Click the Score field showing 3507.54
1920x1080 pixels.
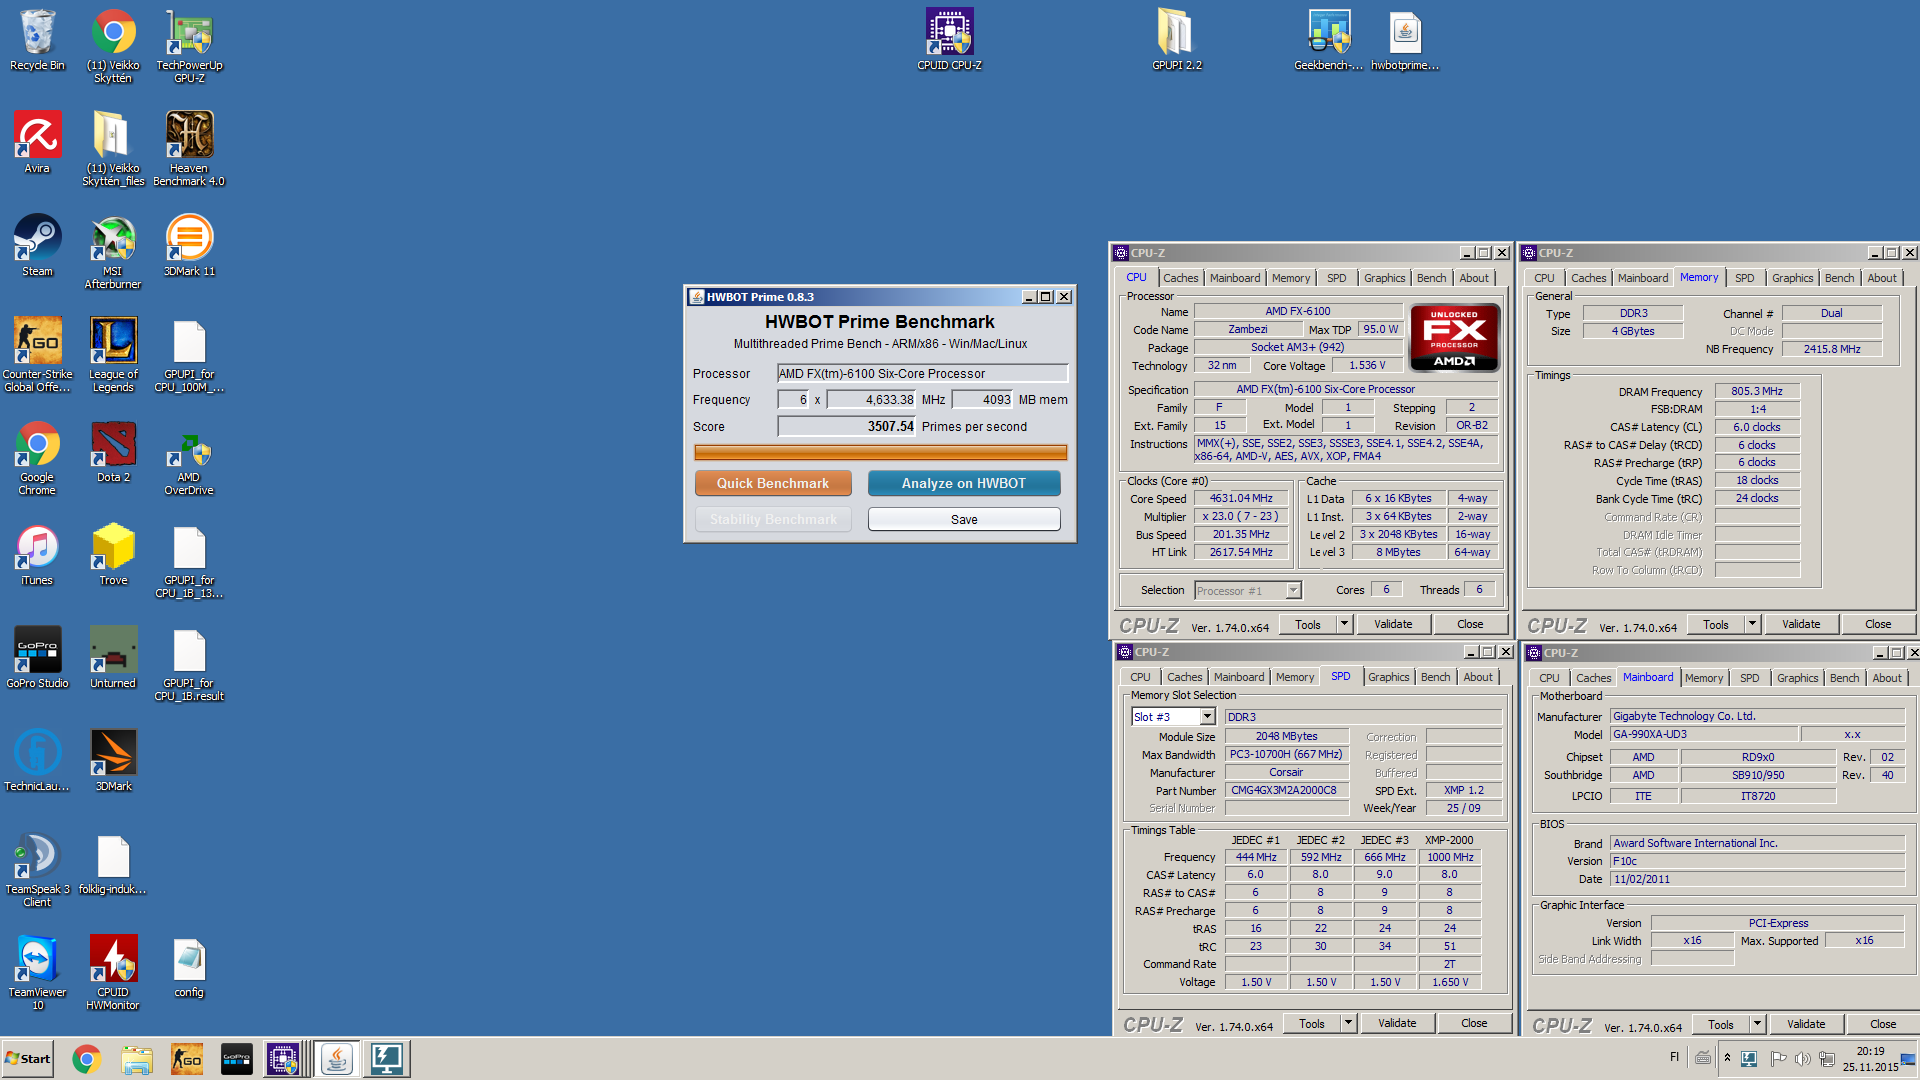pyautogui.click(x=847, y=426)
